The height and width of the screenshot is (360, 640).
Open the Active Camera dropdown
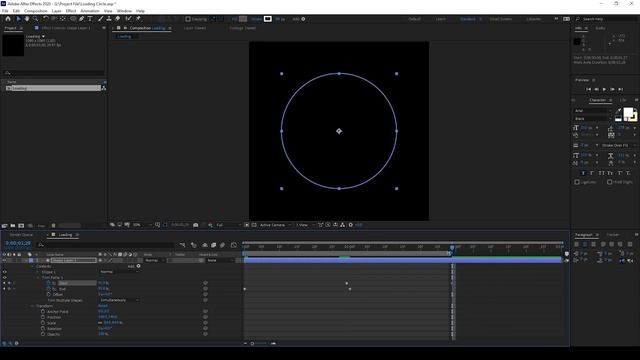pyautogui.click(x=276, y=225)
